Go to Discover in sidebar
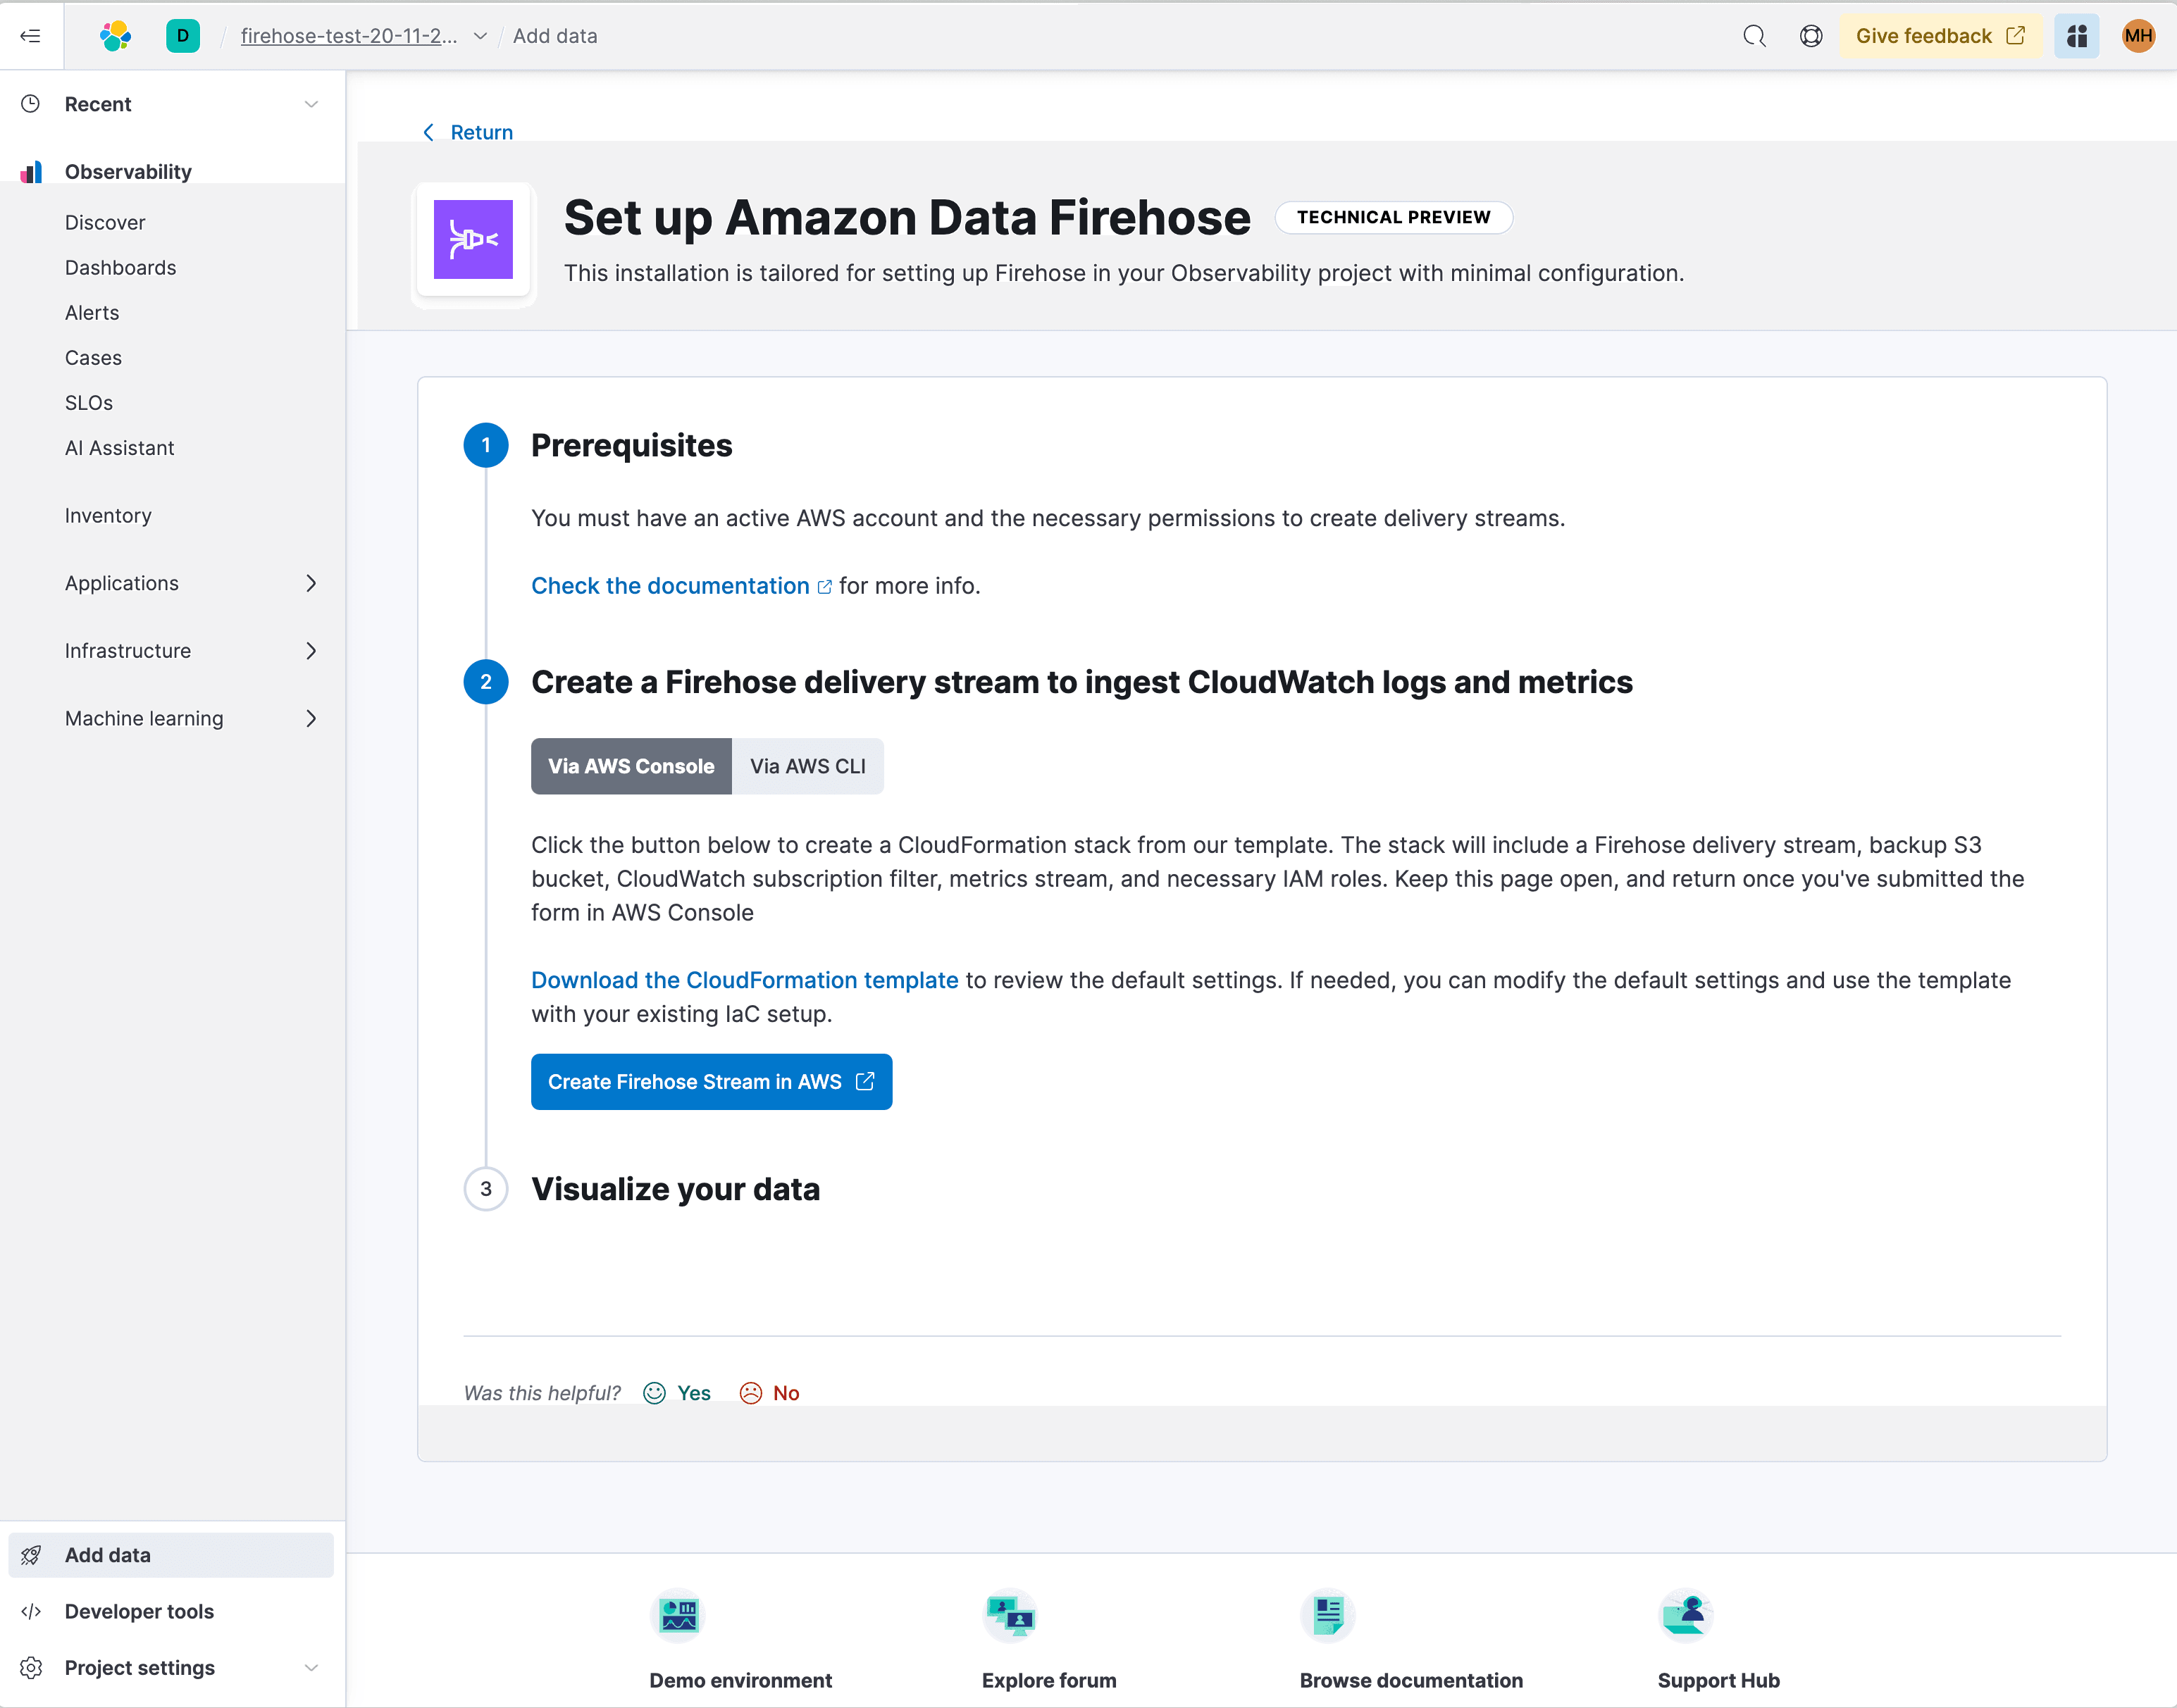 coord(105,222)
